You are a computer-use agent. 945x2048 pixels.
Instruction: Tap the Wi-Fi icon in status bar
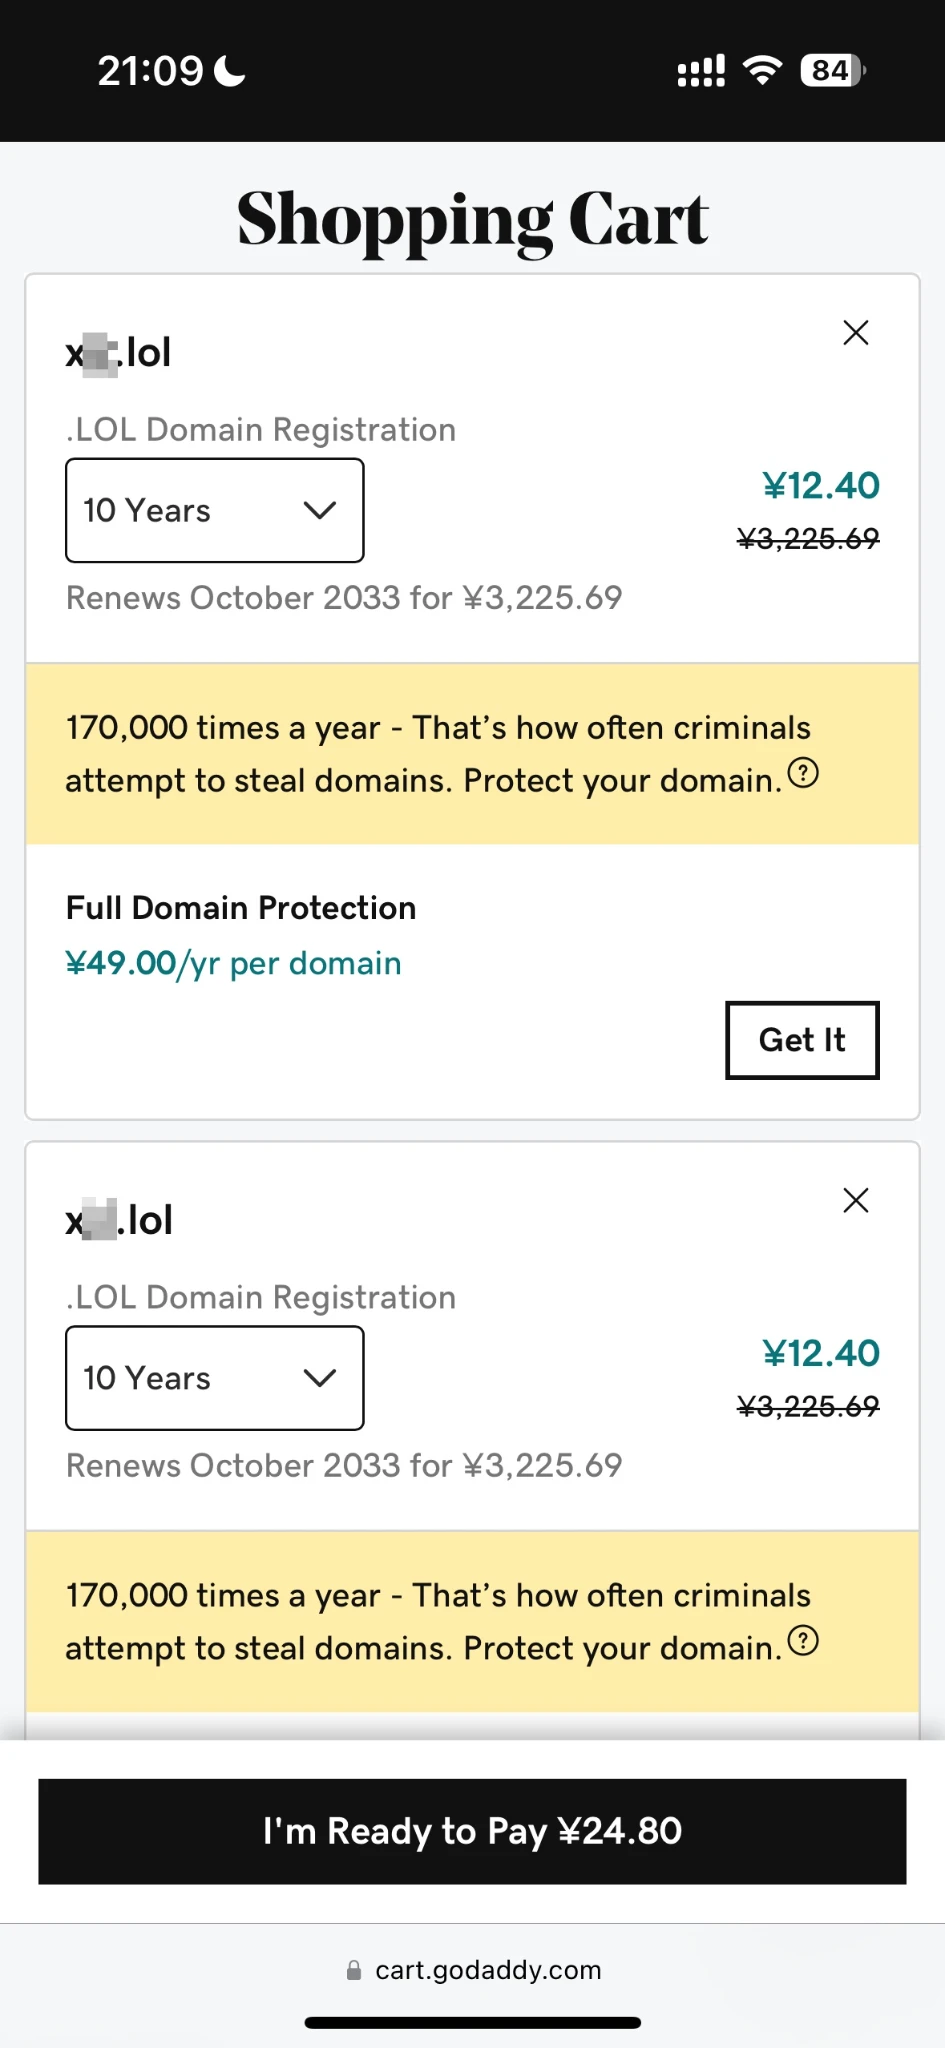coord(762,70)
